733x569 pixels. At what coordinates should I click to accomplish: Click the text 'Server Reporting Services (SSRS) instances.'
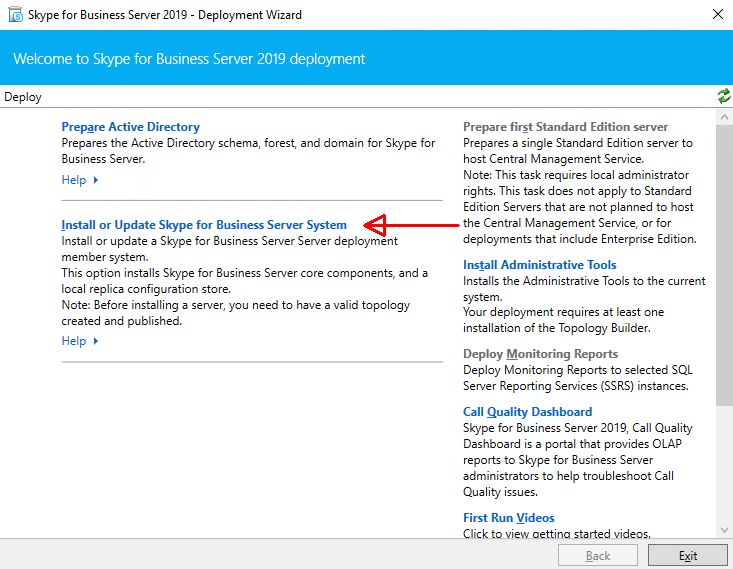point(576,386)
